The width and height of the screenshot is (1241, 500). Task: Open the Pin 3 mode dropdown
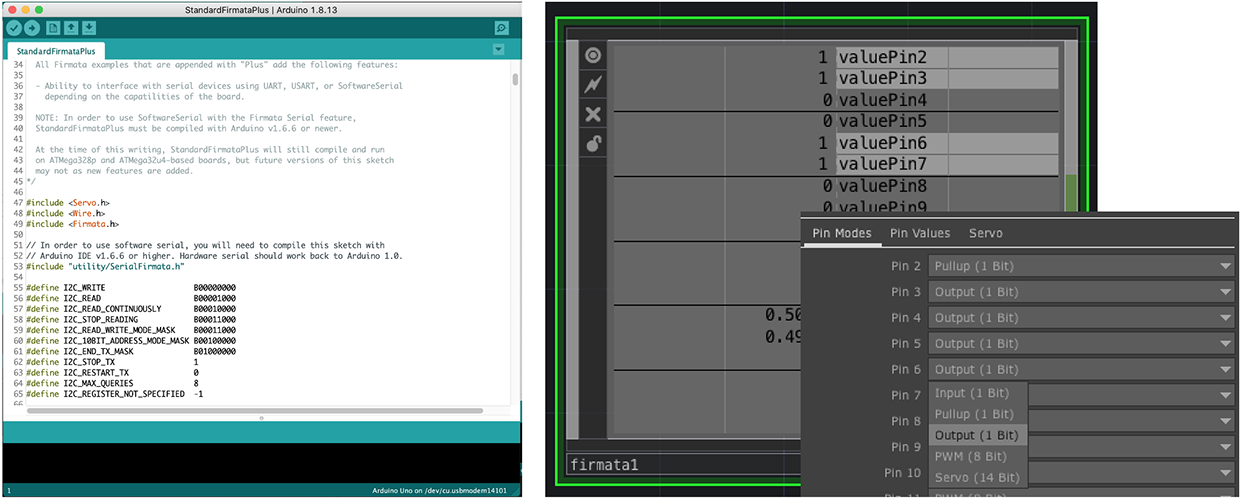(1083, 292)
